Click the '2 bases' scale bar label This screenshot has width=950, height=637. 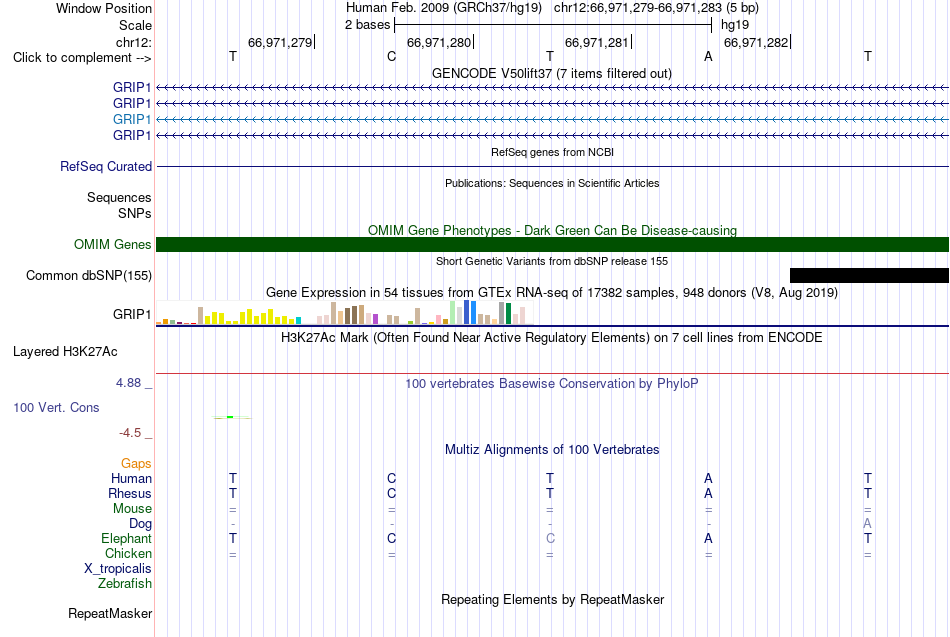(x=368, y=25)
